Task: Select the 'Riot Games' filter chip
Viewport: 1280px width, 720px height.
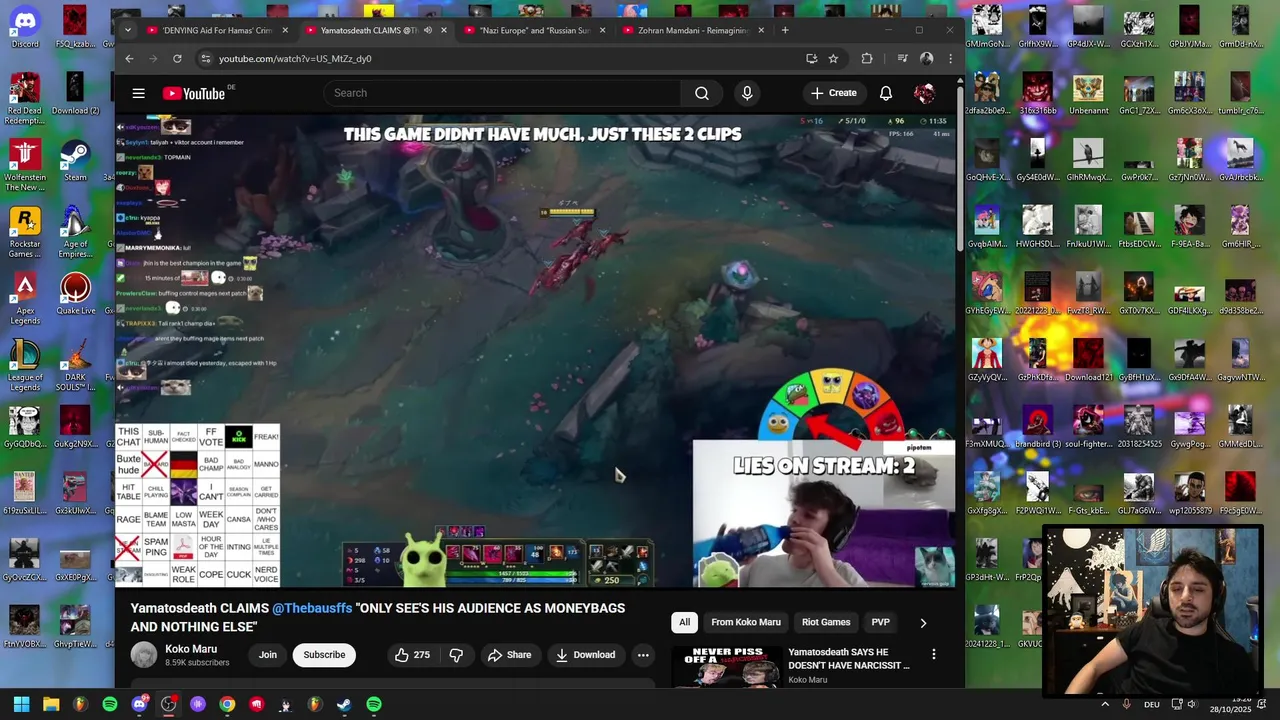Action: coord(826,622)
